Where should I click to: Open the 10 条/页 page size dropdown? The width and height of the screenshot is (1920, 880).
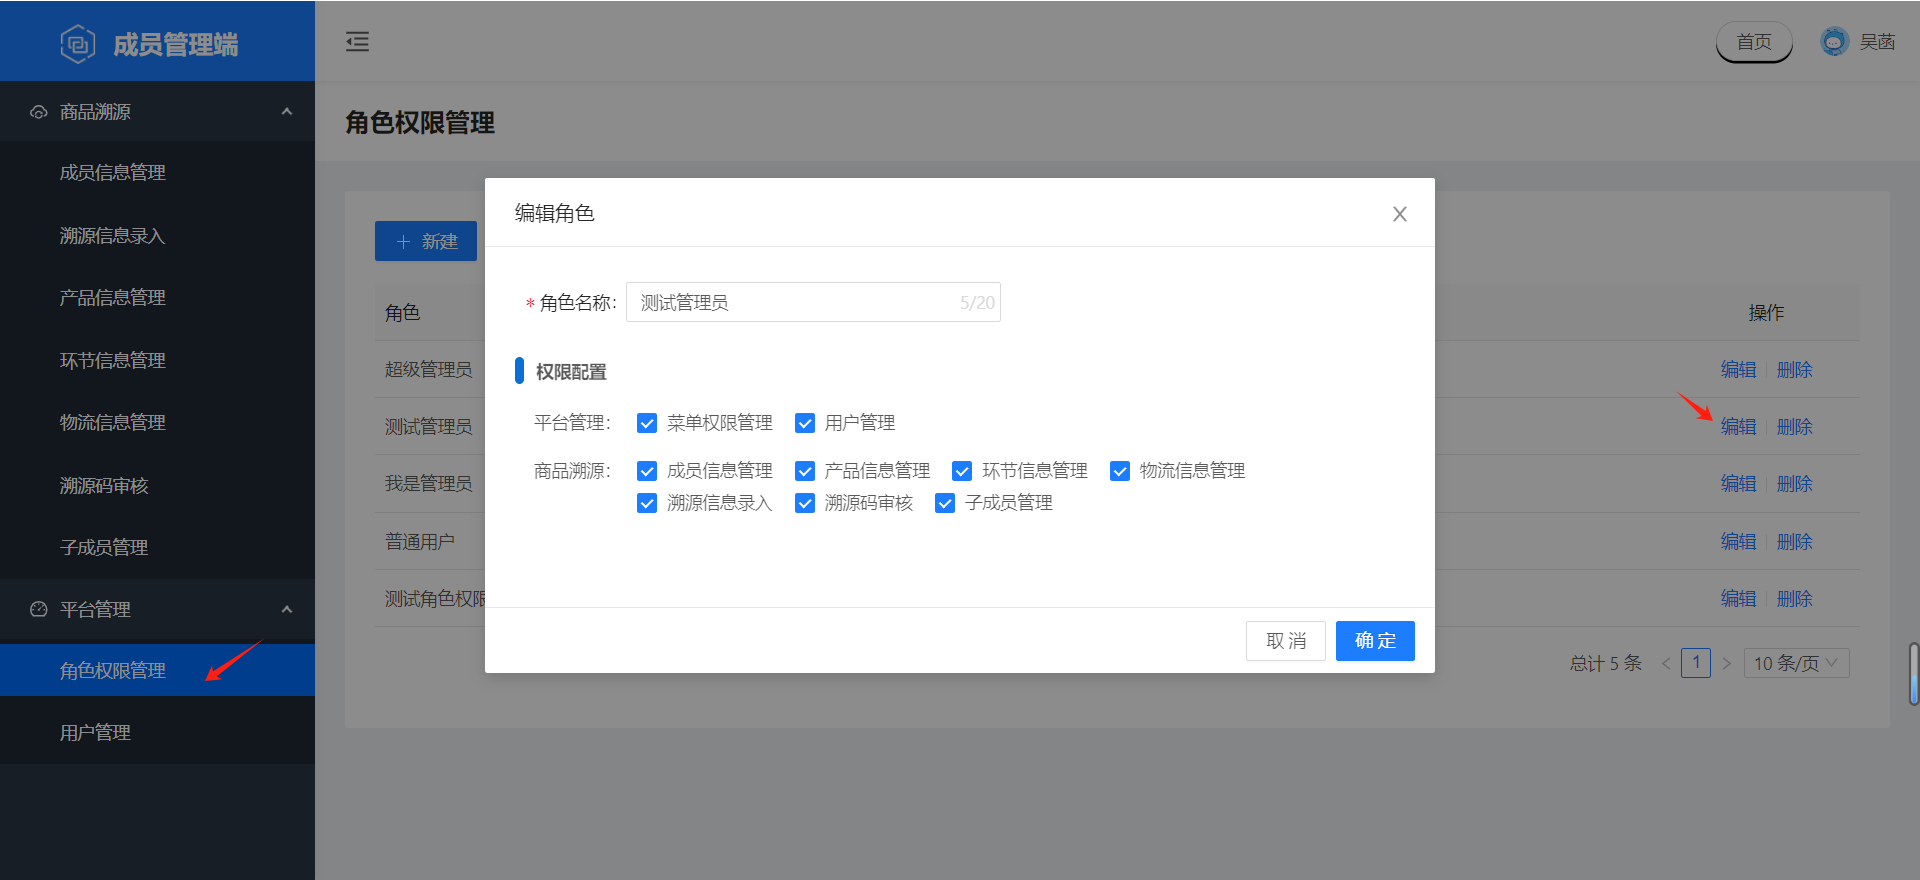tap(1796, 663)
